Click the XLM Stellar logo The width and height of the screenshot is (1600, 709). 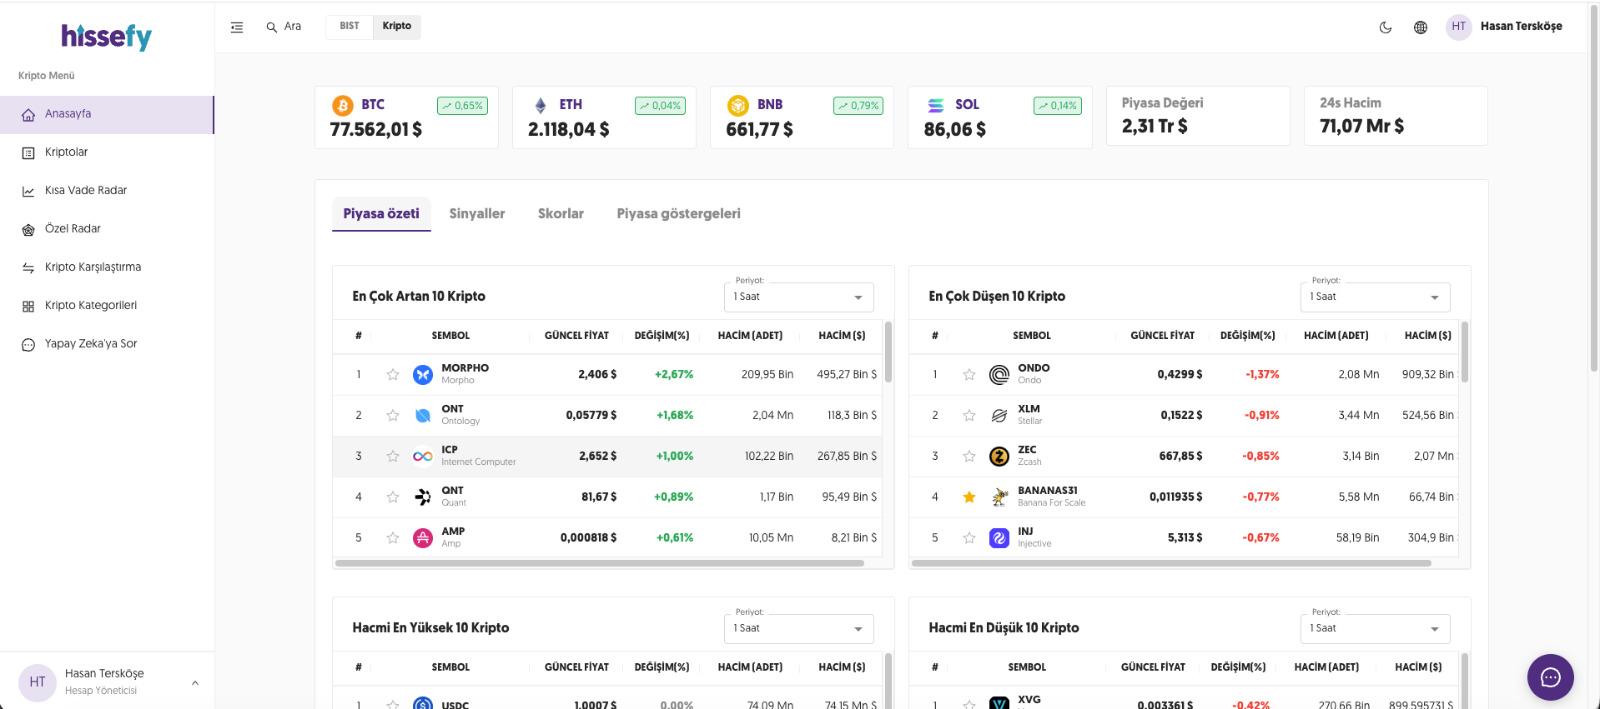999,415
